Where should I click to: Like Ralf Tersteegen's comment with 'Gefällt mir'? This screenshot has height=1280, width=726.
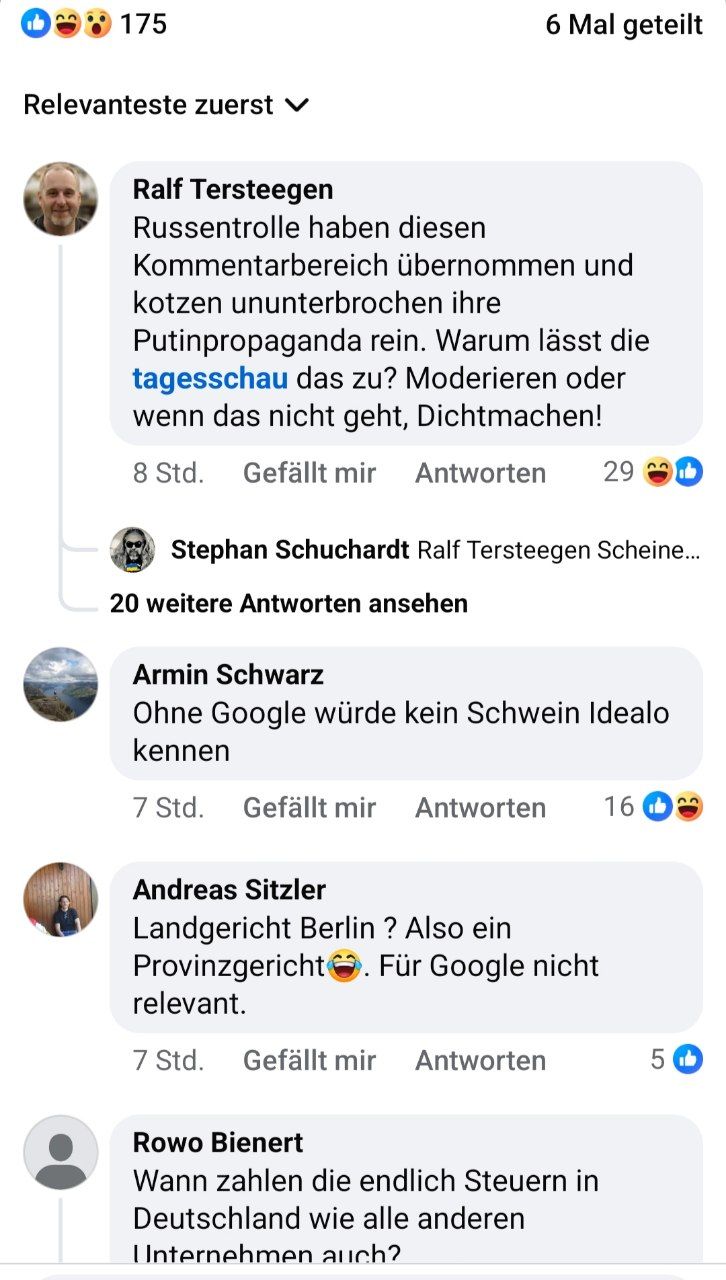tap(309, 473)
